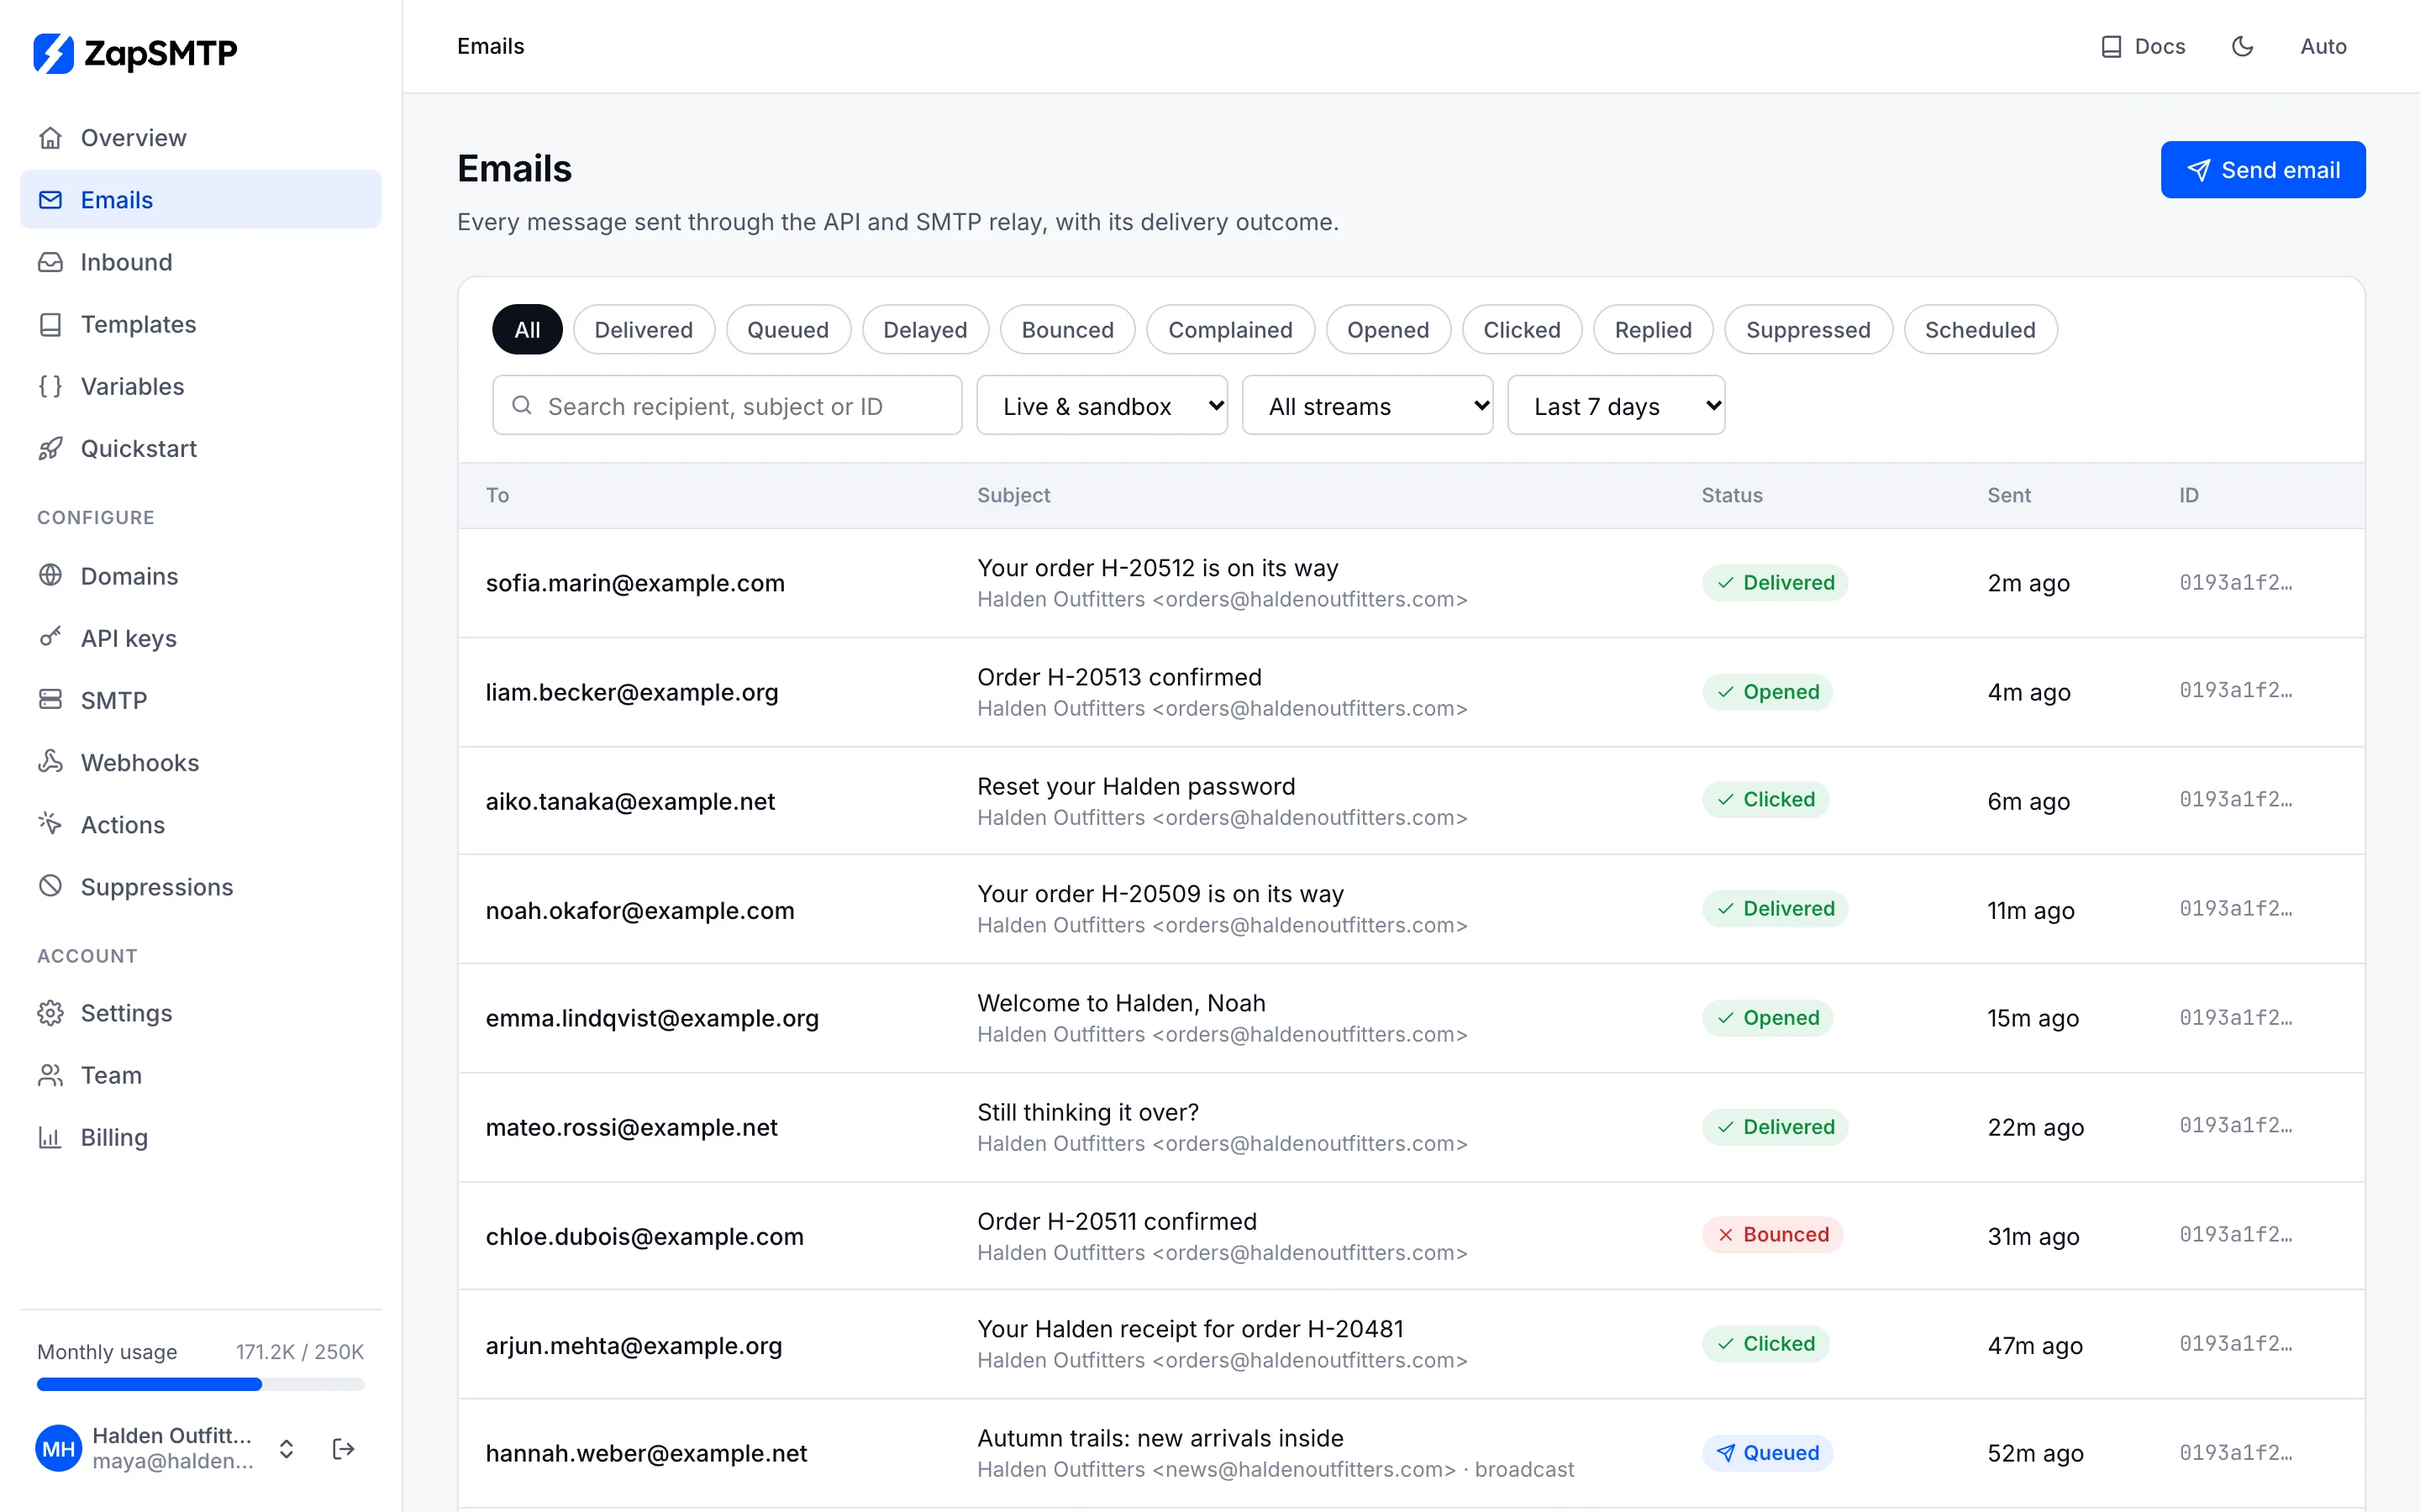Filter emails by Delayed
Viewport: 2420px width, 1512px height.
click(925, 329)
